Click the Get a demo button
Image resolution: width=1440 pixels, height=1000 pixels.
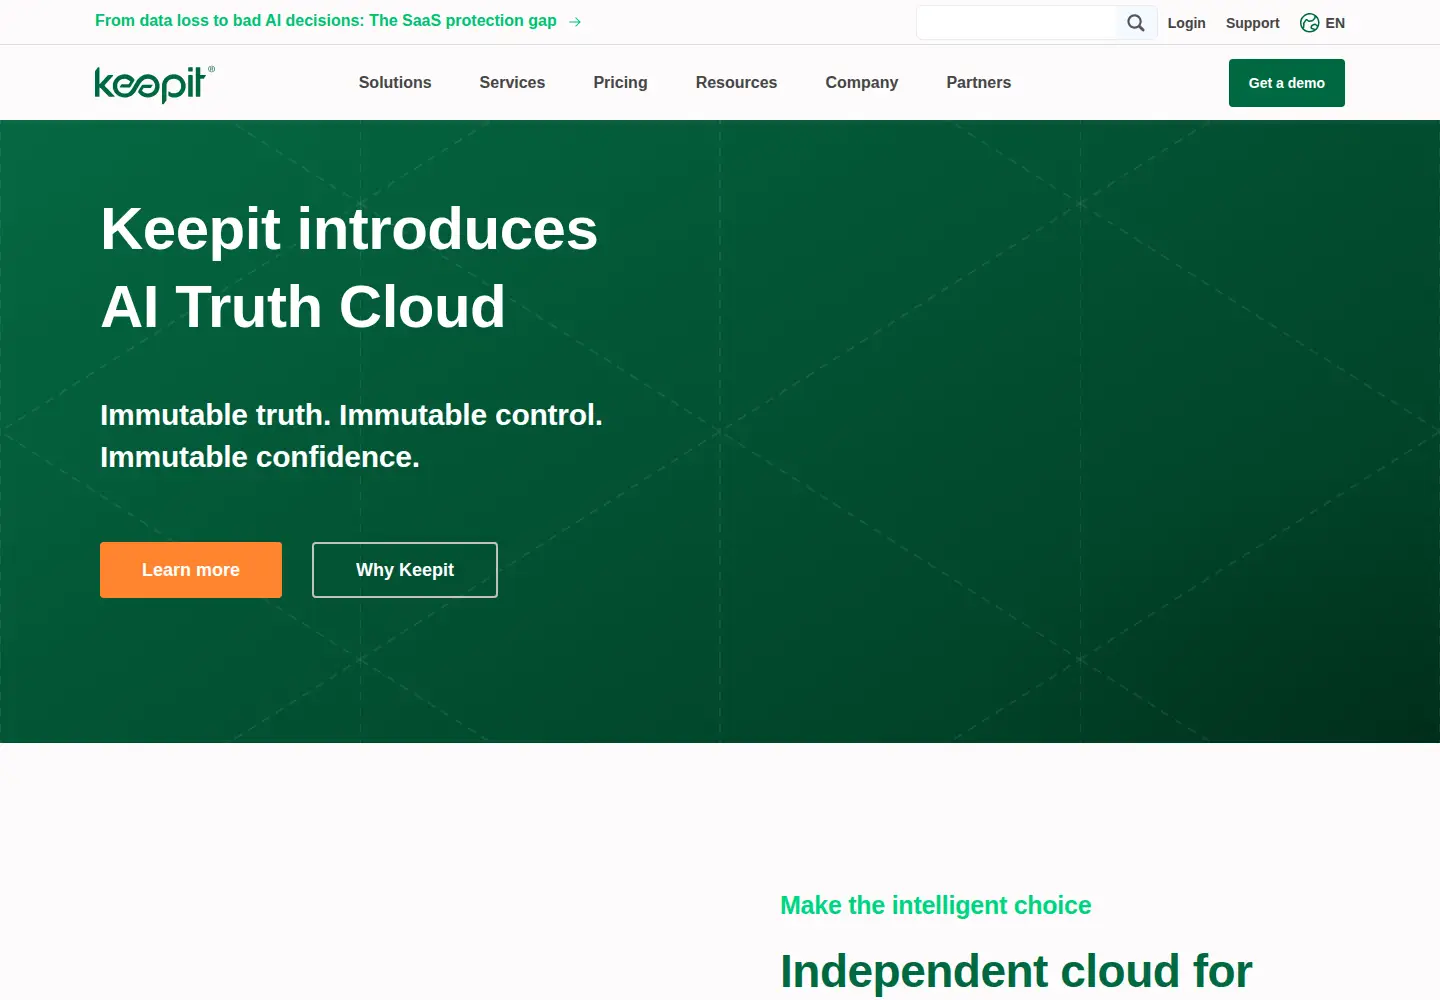click(x=1287, y=83)
